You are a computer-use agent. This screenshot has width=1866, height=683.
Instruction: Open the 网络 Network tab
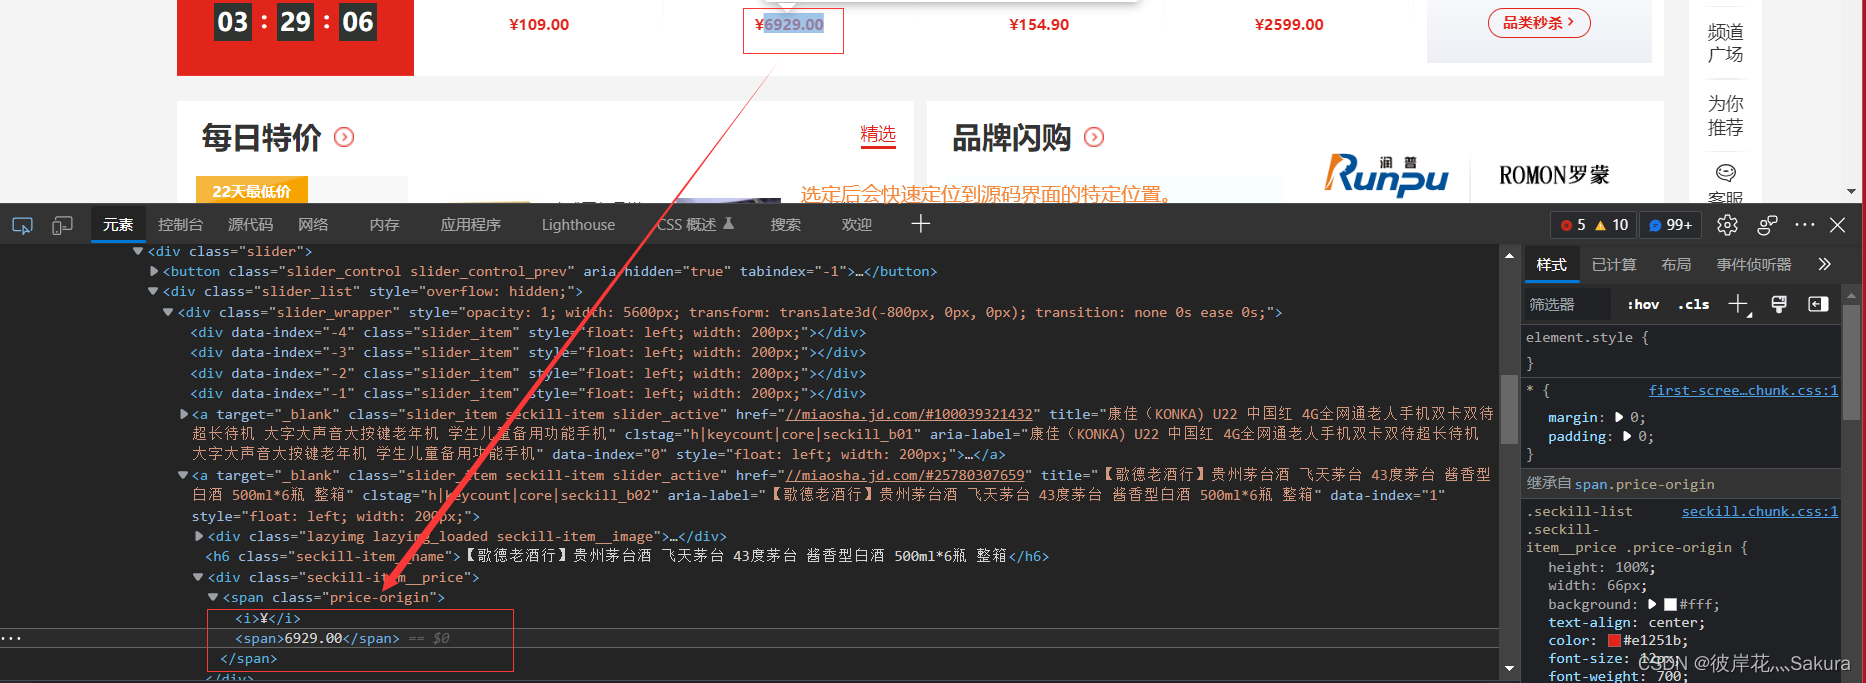[x=313, y=225]
